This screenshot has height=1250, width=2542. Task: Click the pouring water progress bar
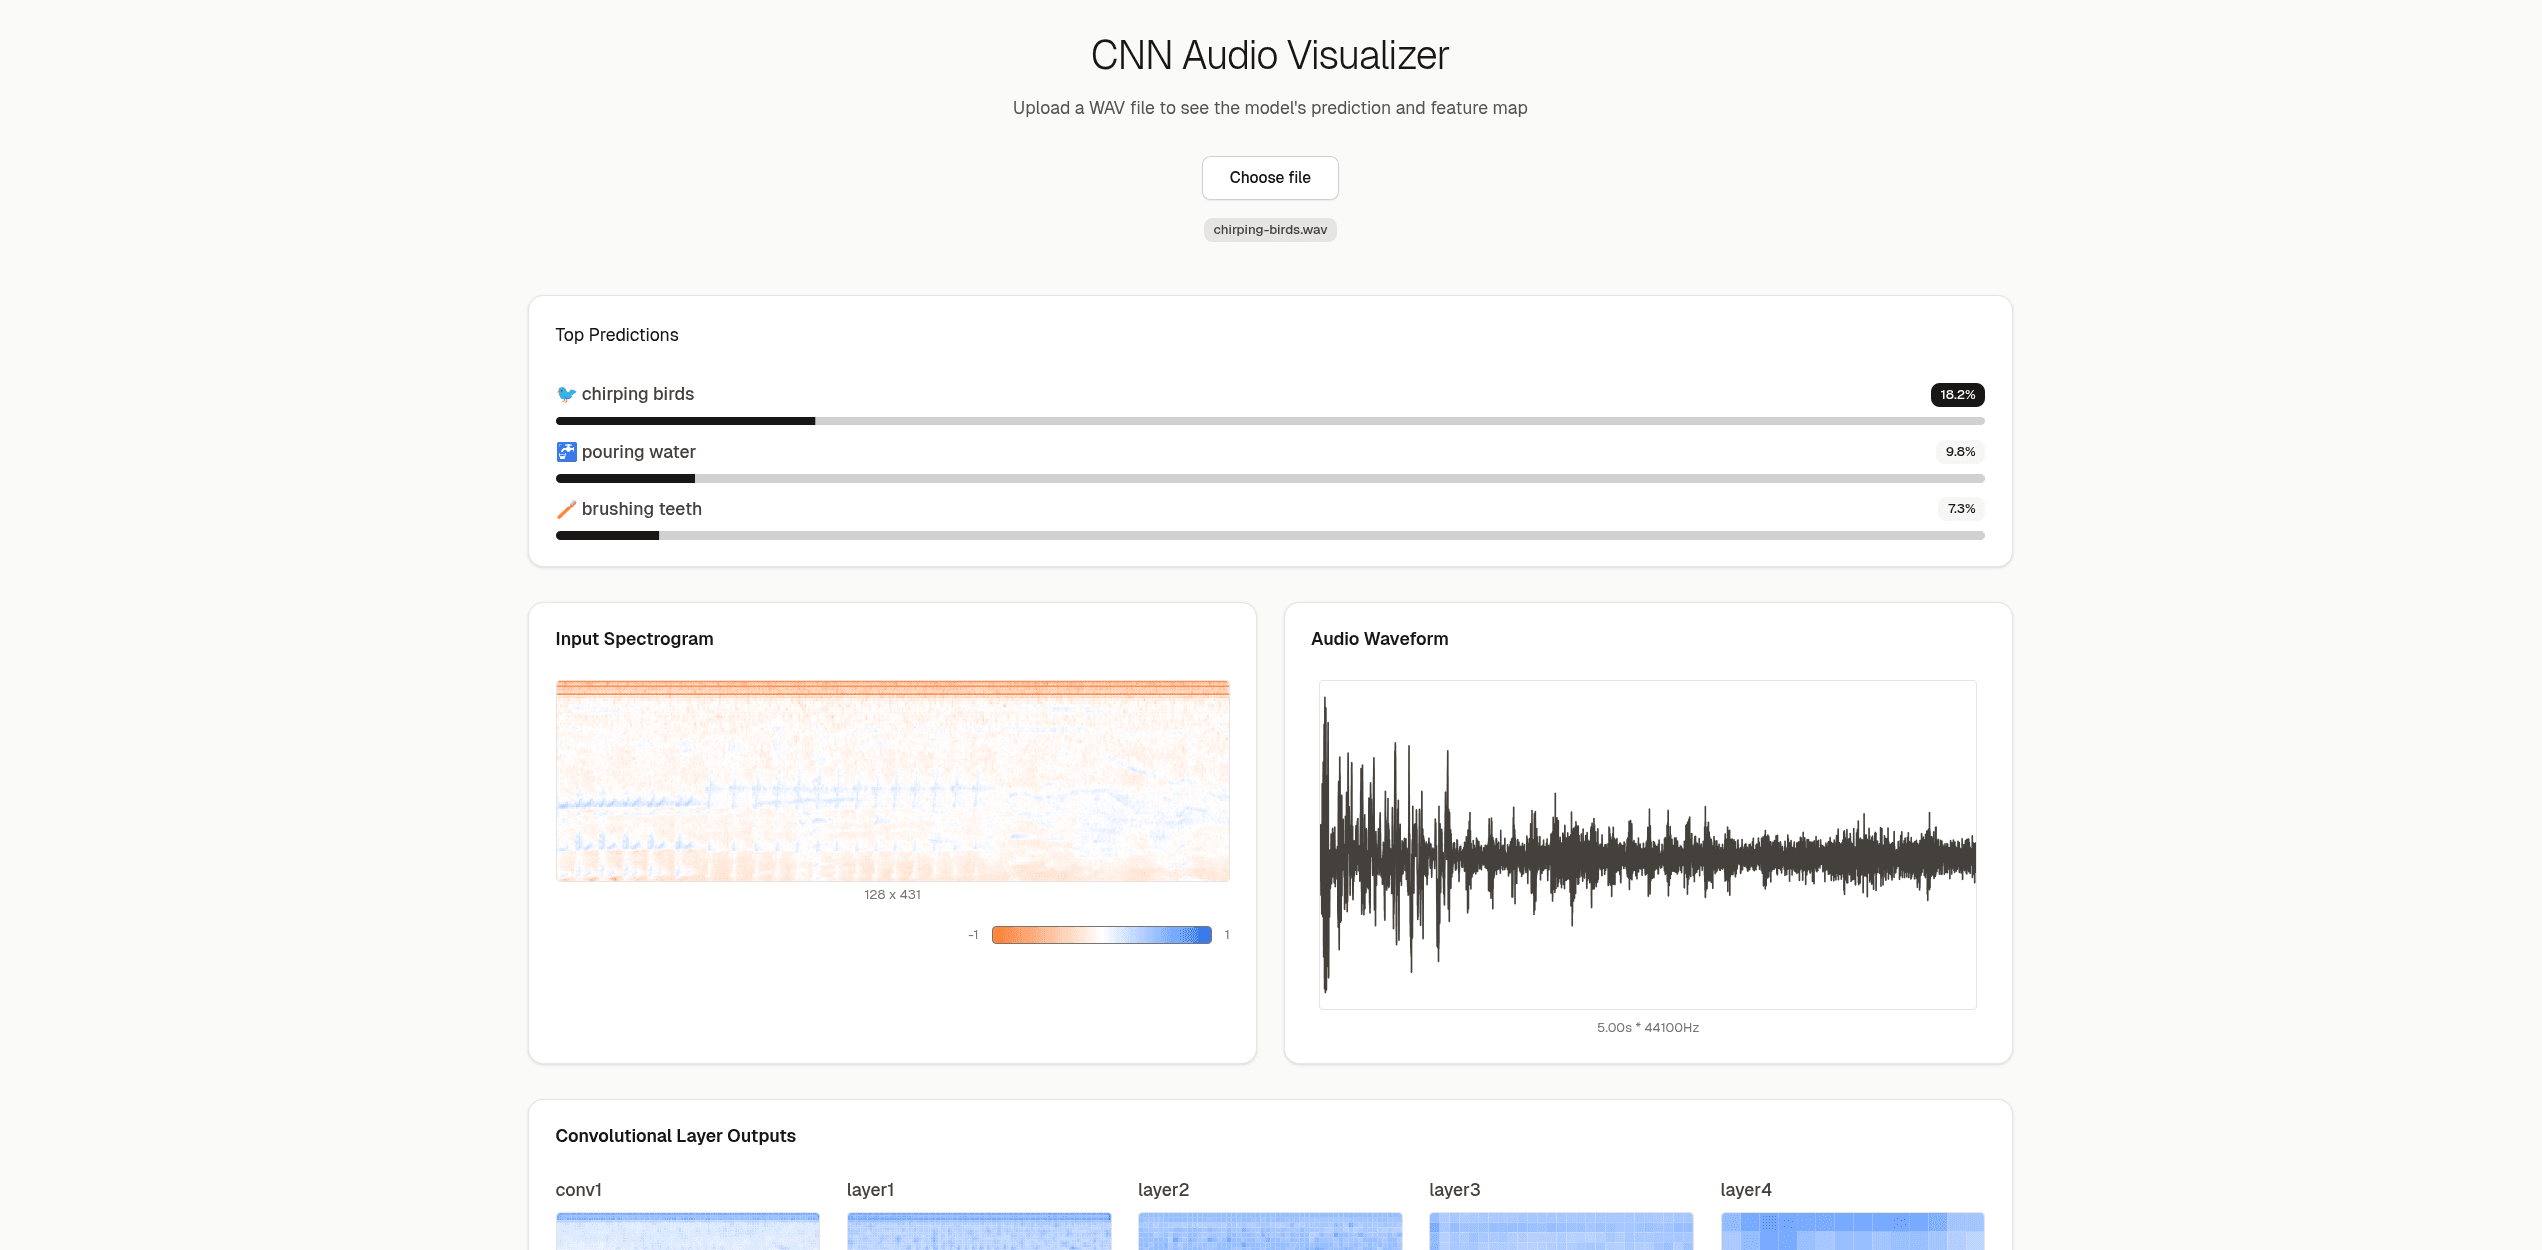pyautogui.click(x=1270, y=478)
